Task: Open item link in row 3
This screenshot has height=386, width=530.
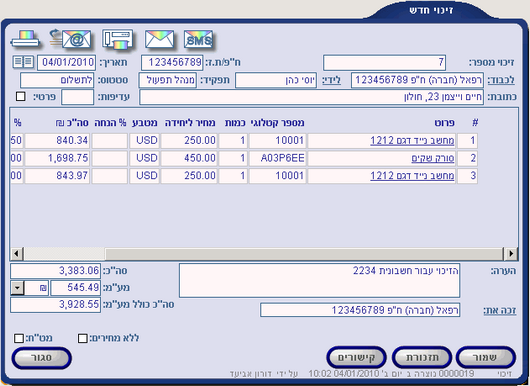Action: click(412, 176)
